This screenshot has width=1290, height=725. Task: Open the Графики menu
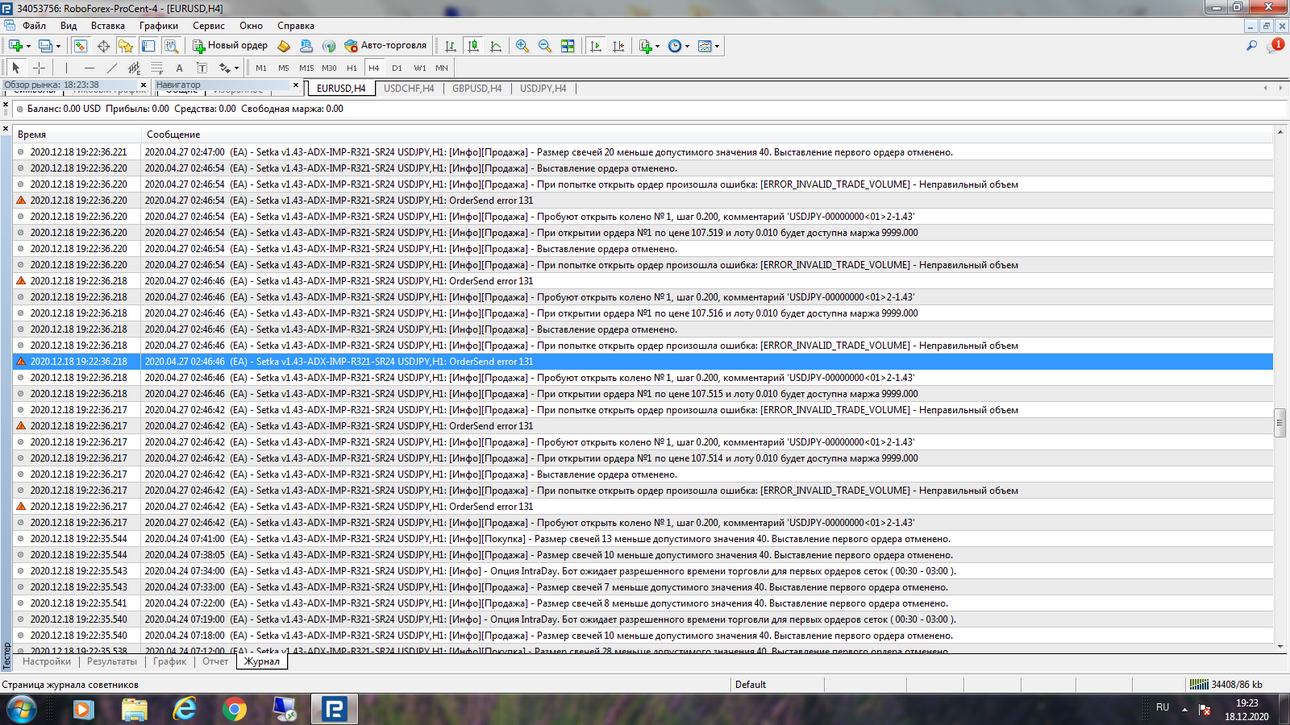pyautogui.click(x=159, y=26)
